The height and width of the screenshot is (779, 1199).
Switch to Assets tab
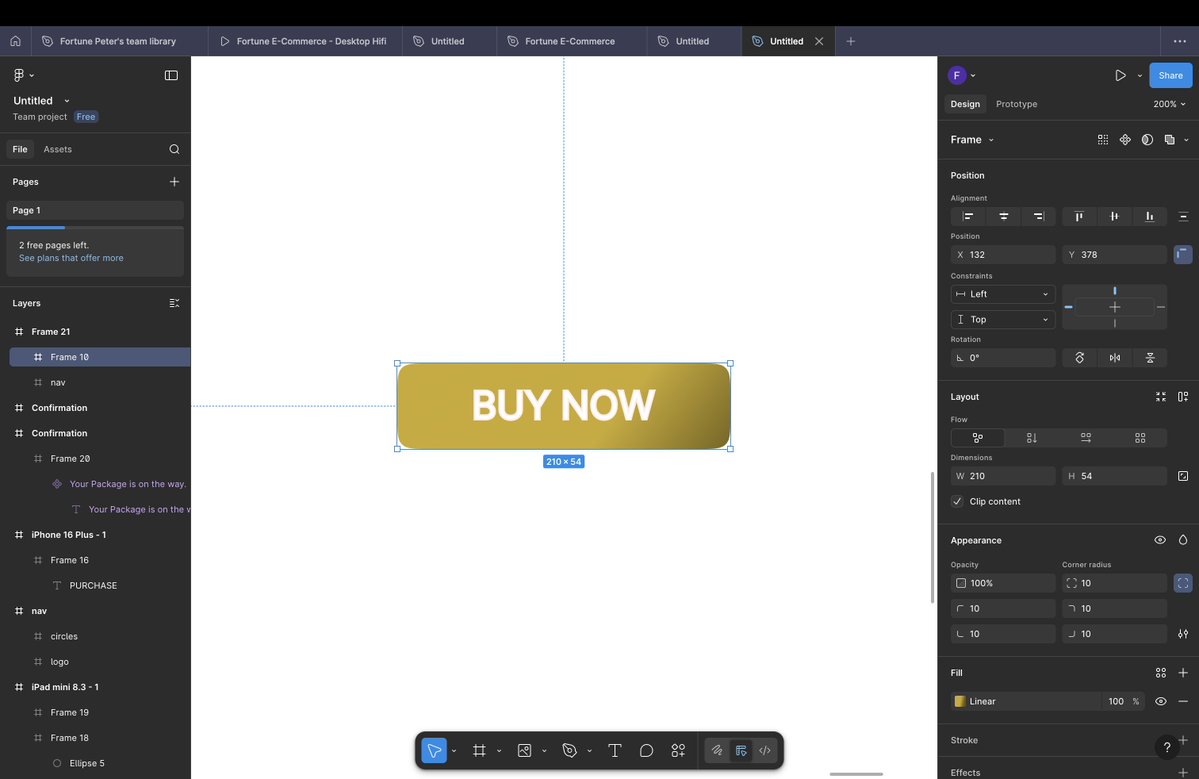(x=57, y=149)
